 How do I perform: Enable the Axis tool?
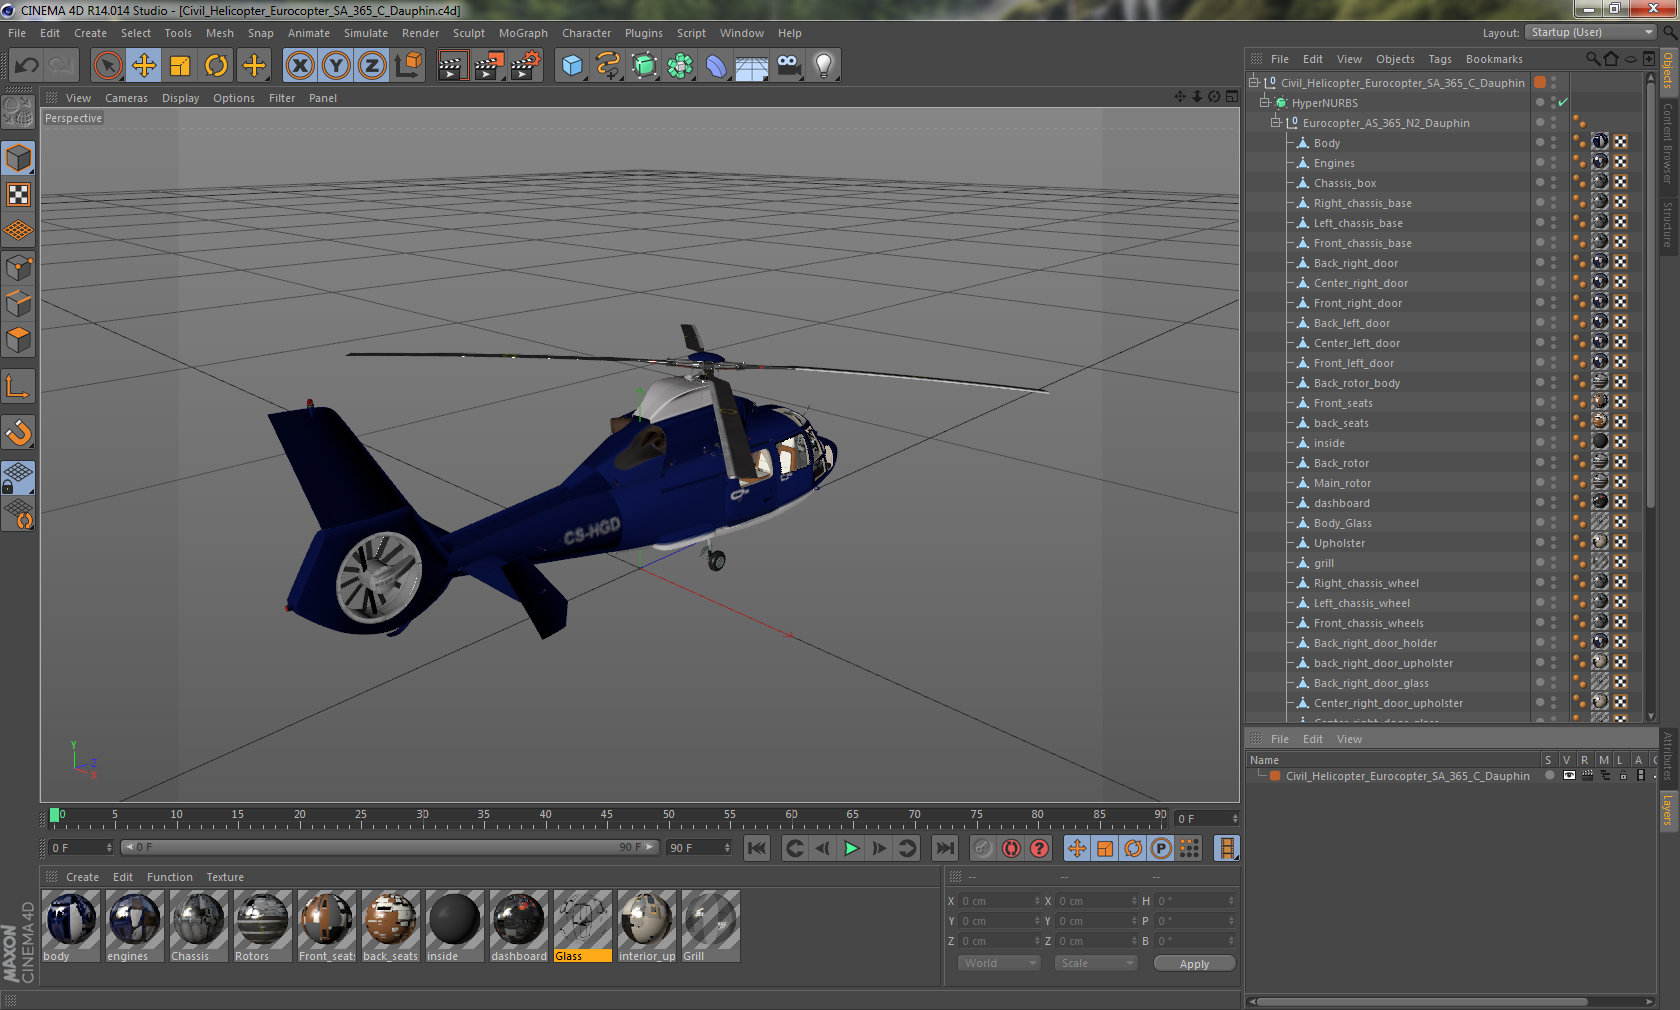point(19,387)
